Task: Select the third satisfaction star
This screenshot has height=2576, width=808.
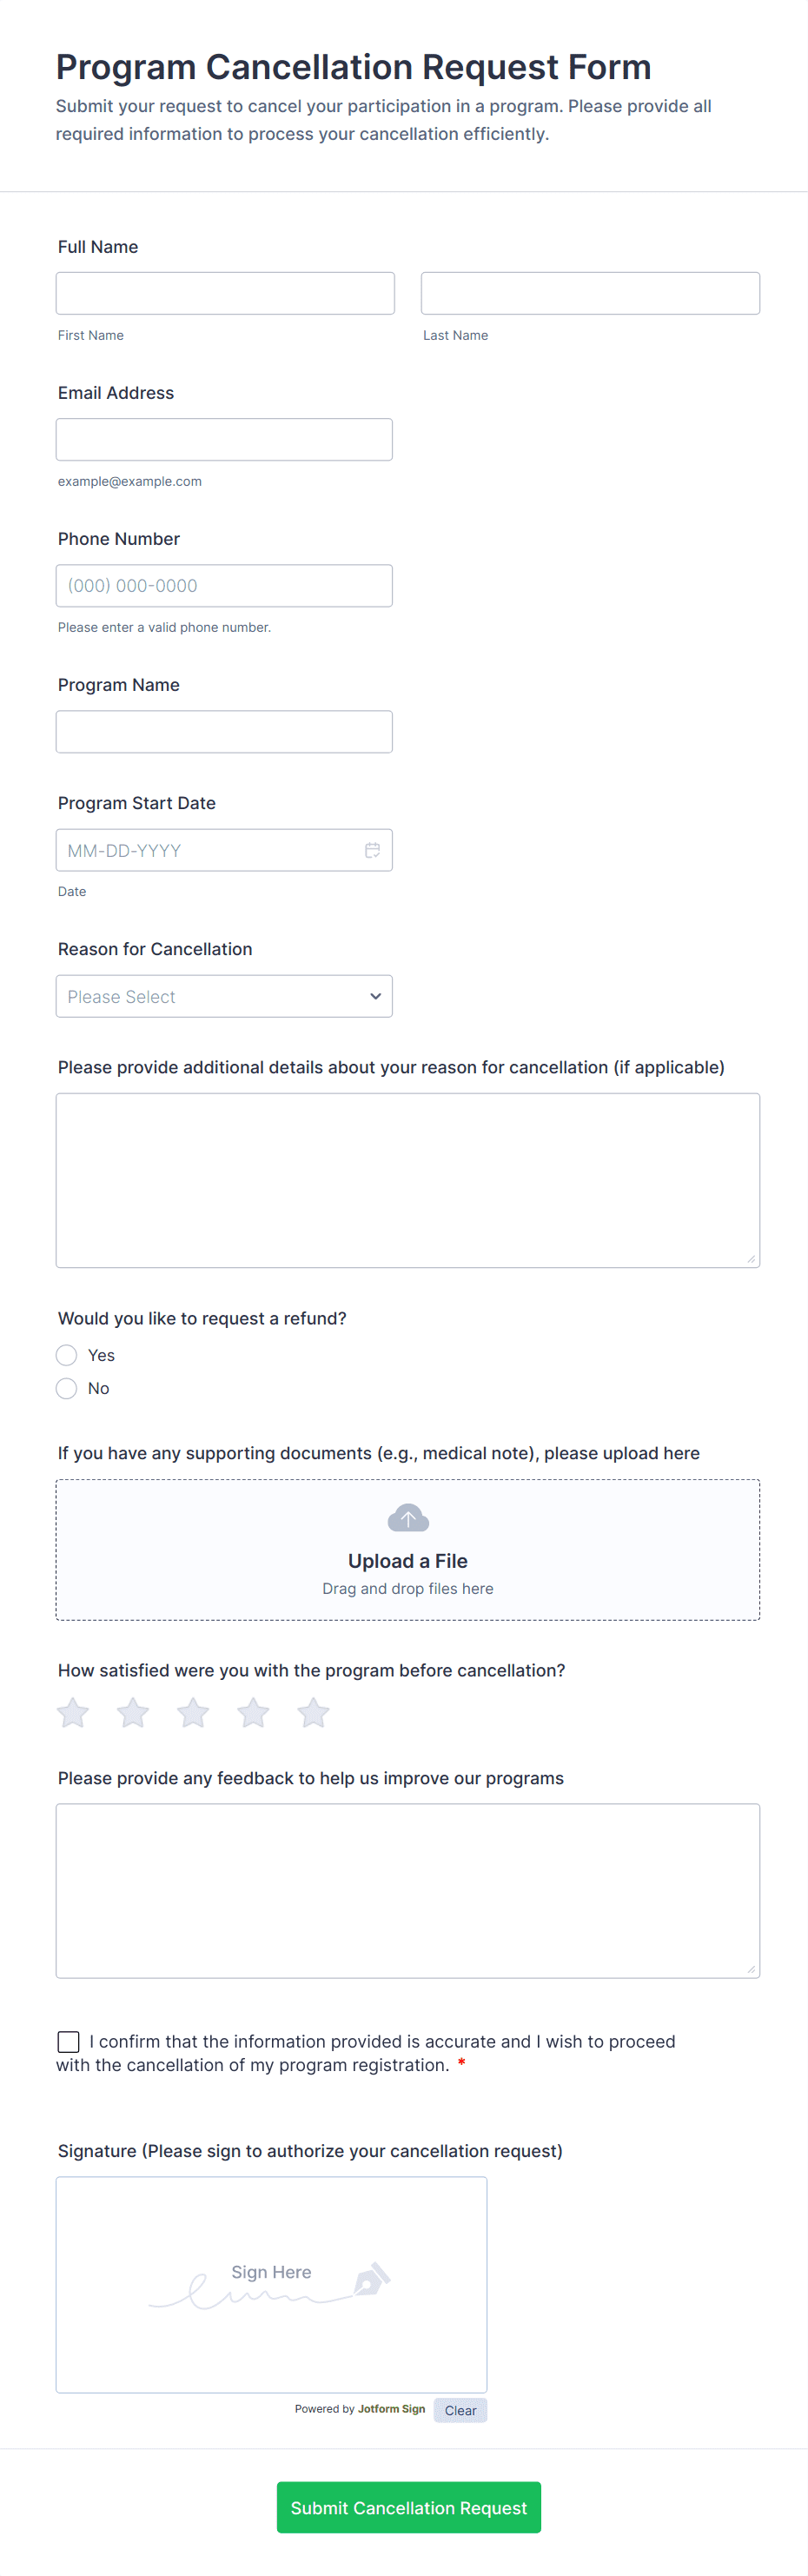Action: point(193,1713)
